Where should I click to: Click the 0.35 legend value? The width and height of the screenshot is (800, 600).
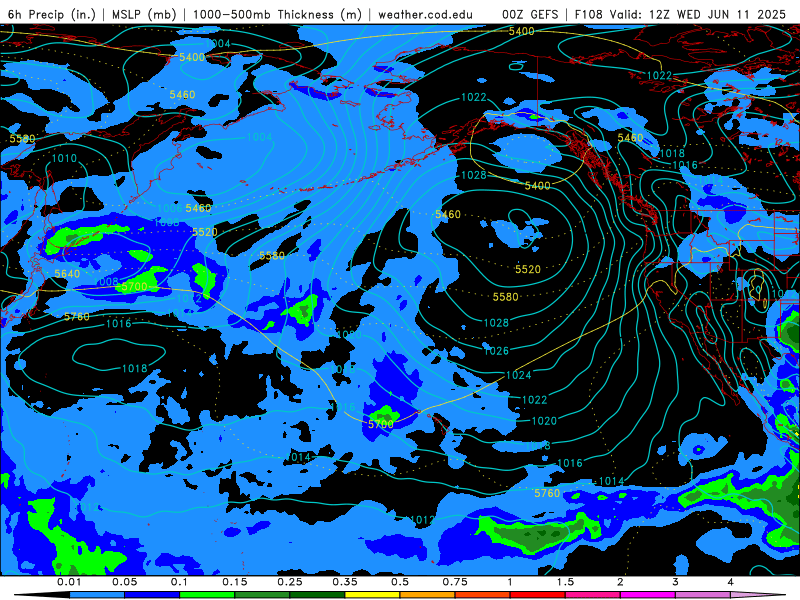coord(345,582)
